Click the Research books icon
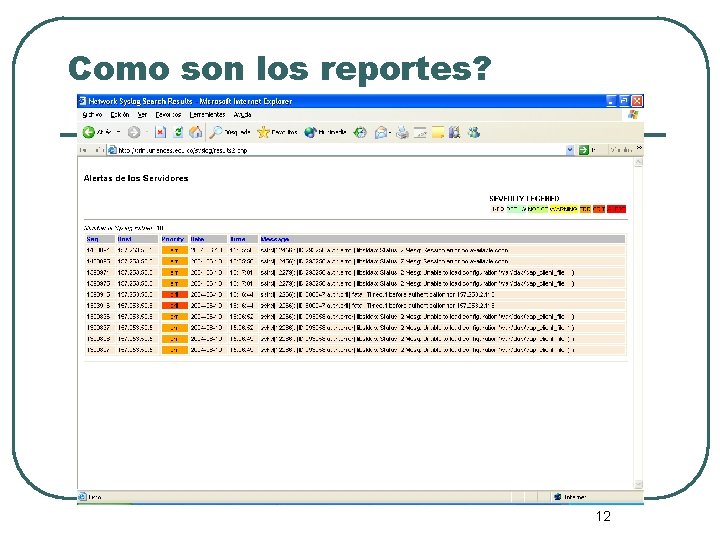Viewport: 720px width, 540px height. coord(455,132)
